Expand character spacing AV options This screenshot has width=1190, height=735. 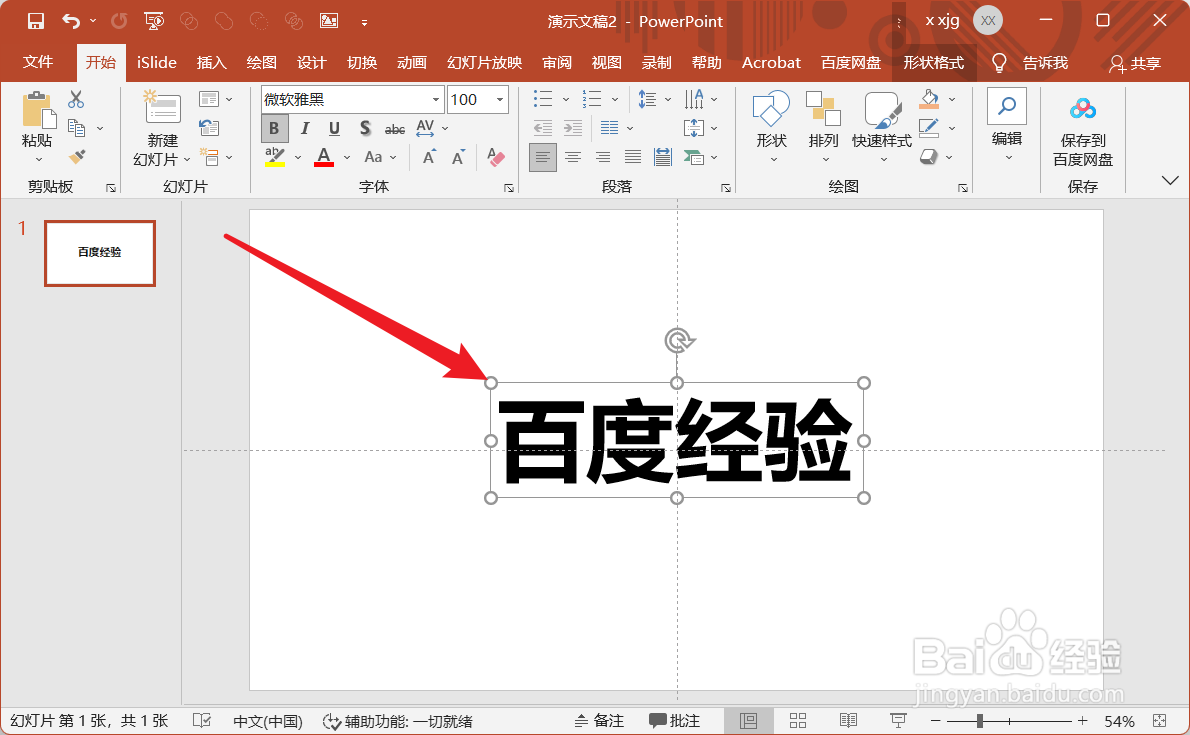445,128
